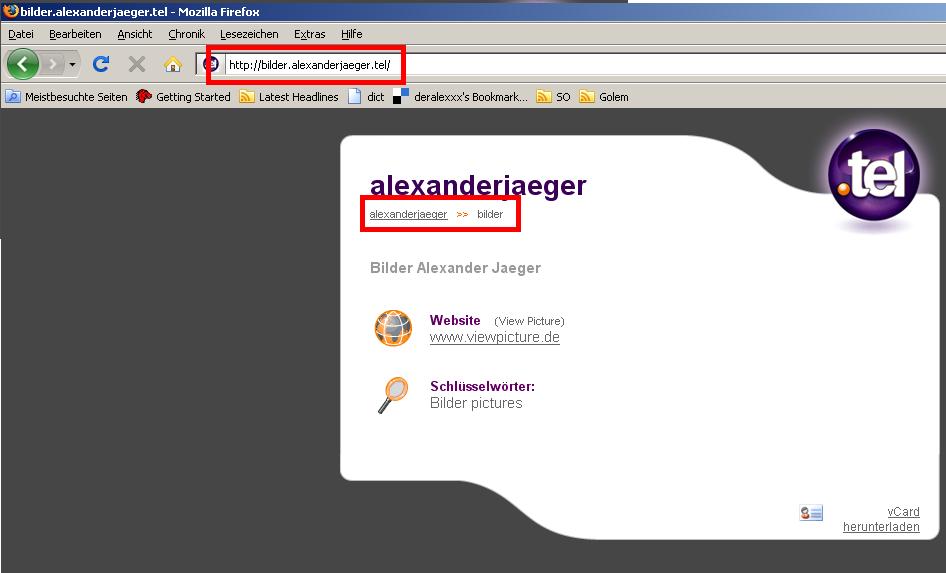Open the back/forward history dropdown arrow
This screenshot has width=946, height=573.
point(72,65)
